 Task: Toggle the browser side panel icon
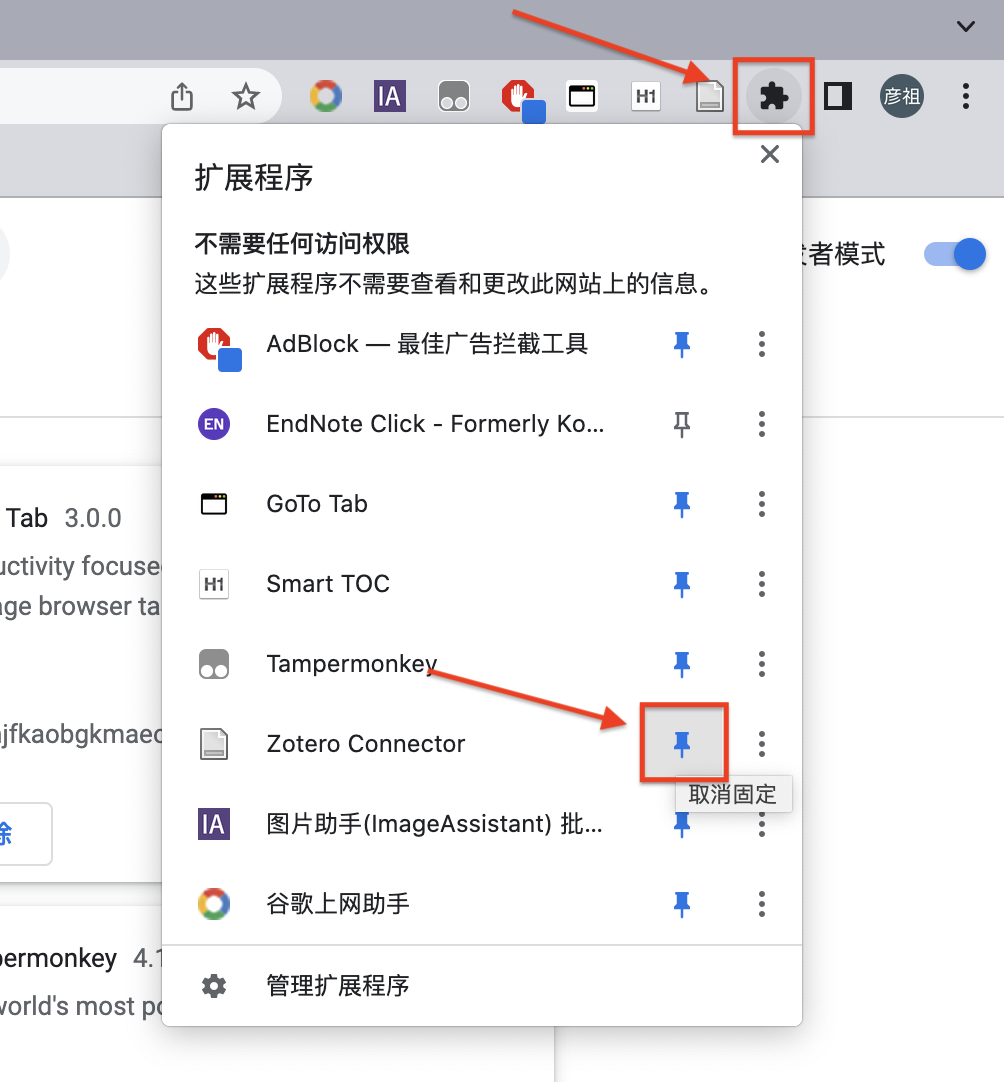(x=838, y=96)
